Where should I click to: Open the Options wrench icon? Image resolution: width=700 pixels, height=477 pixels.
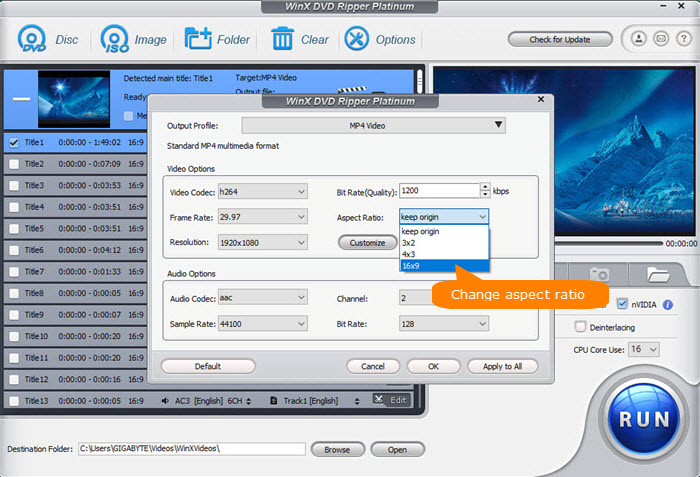356,39
